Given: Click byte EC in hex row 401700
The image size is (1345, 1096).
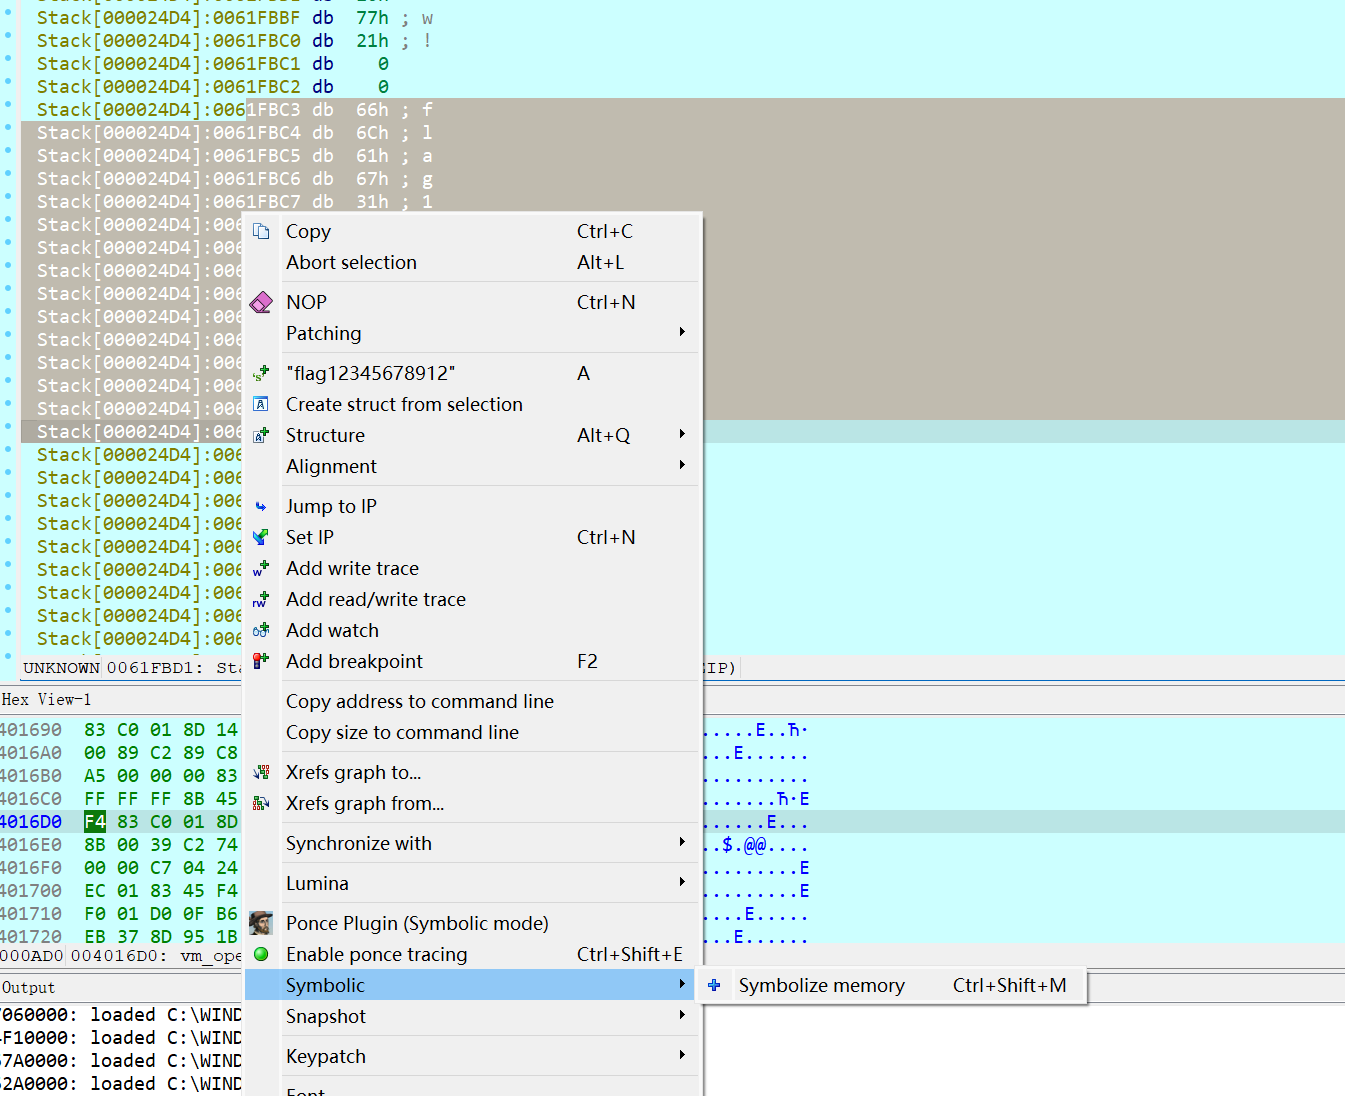Looking at the screenshot, I should 95,891.
